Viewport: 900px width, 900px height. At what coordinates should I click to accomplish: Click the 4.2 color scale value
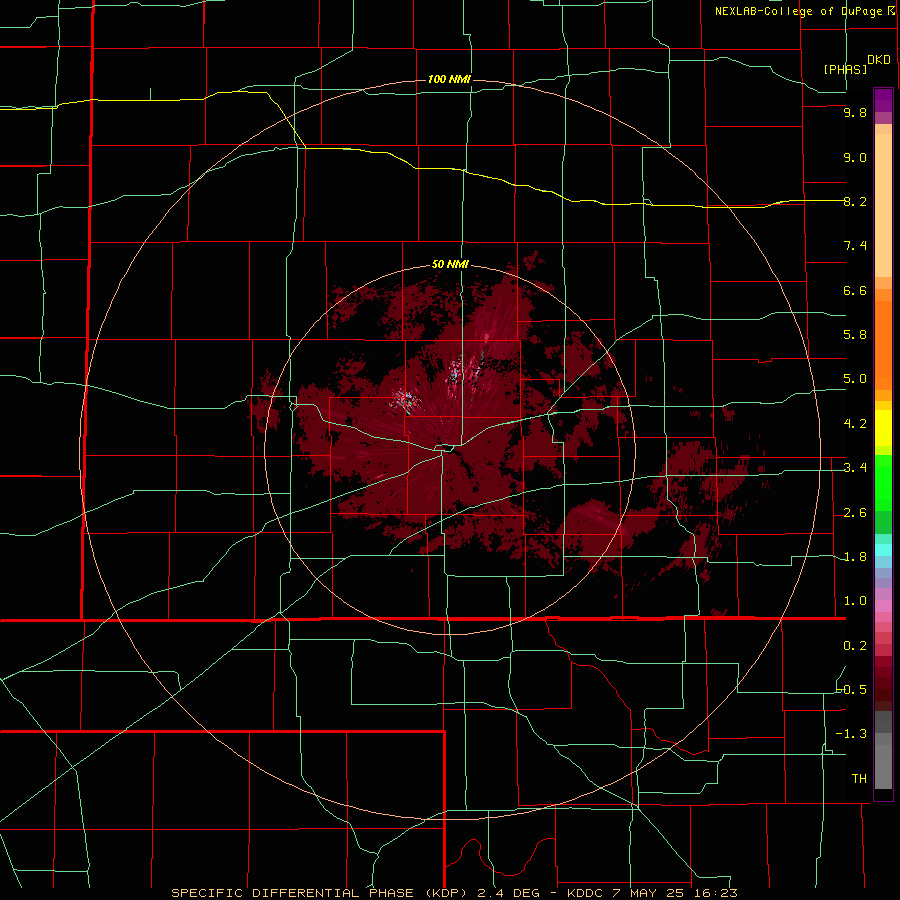coord(855,424)
